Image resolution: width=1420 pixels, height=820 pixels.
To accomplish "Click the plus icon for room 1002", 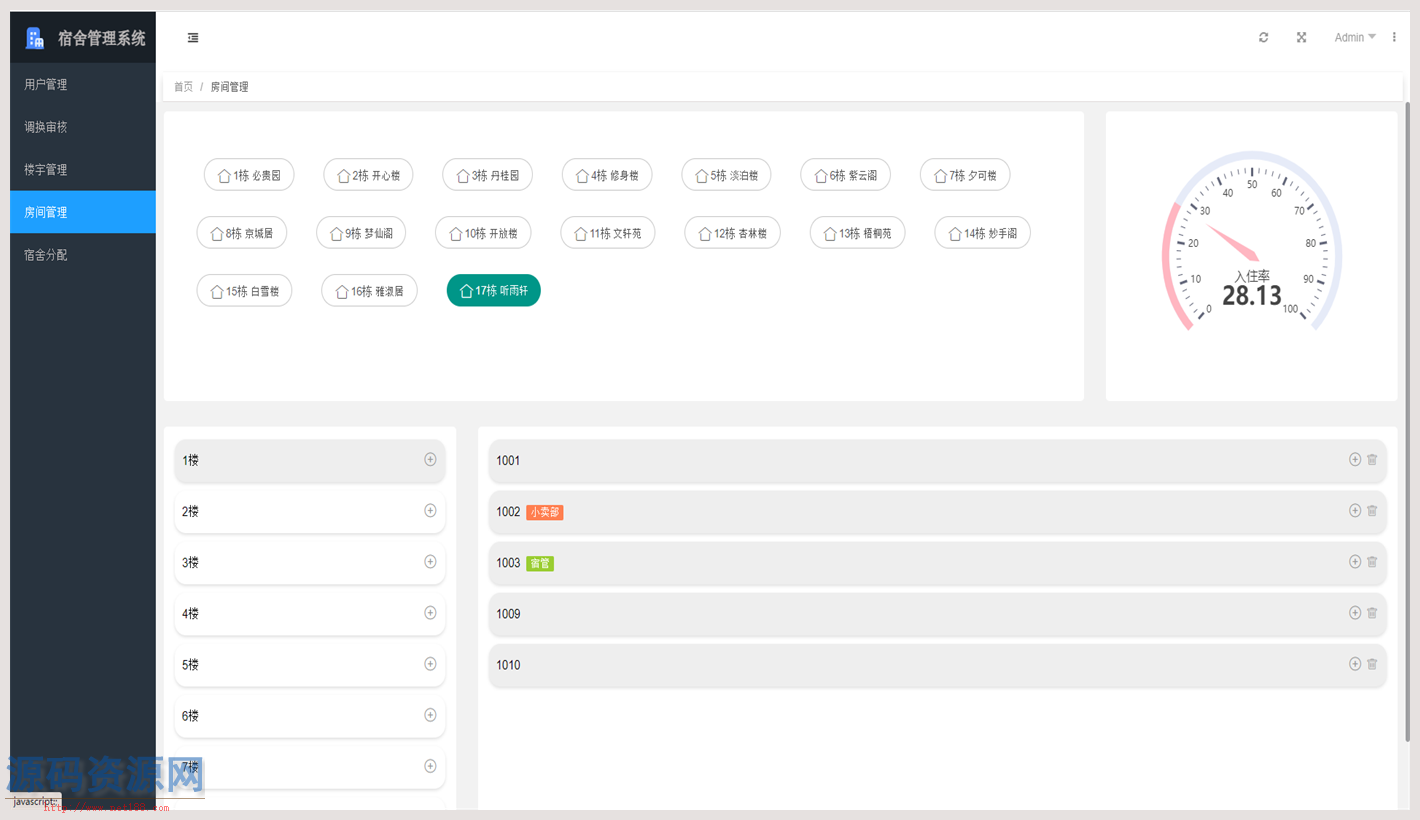I will tap(1355, 510).
